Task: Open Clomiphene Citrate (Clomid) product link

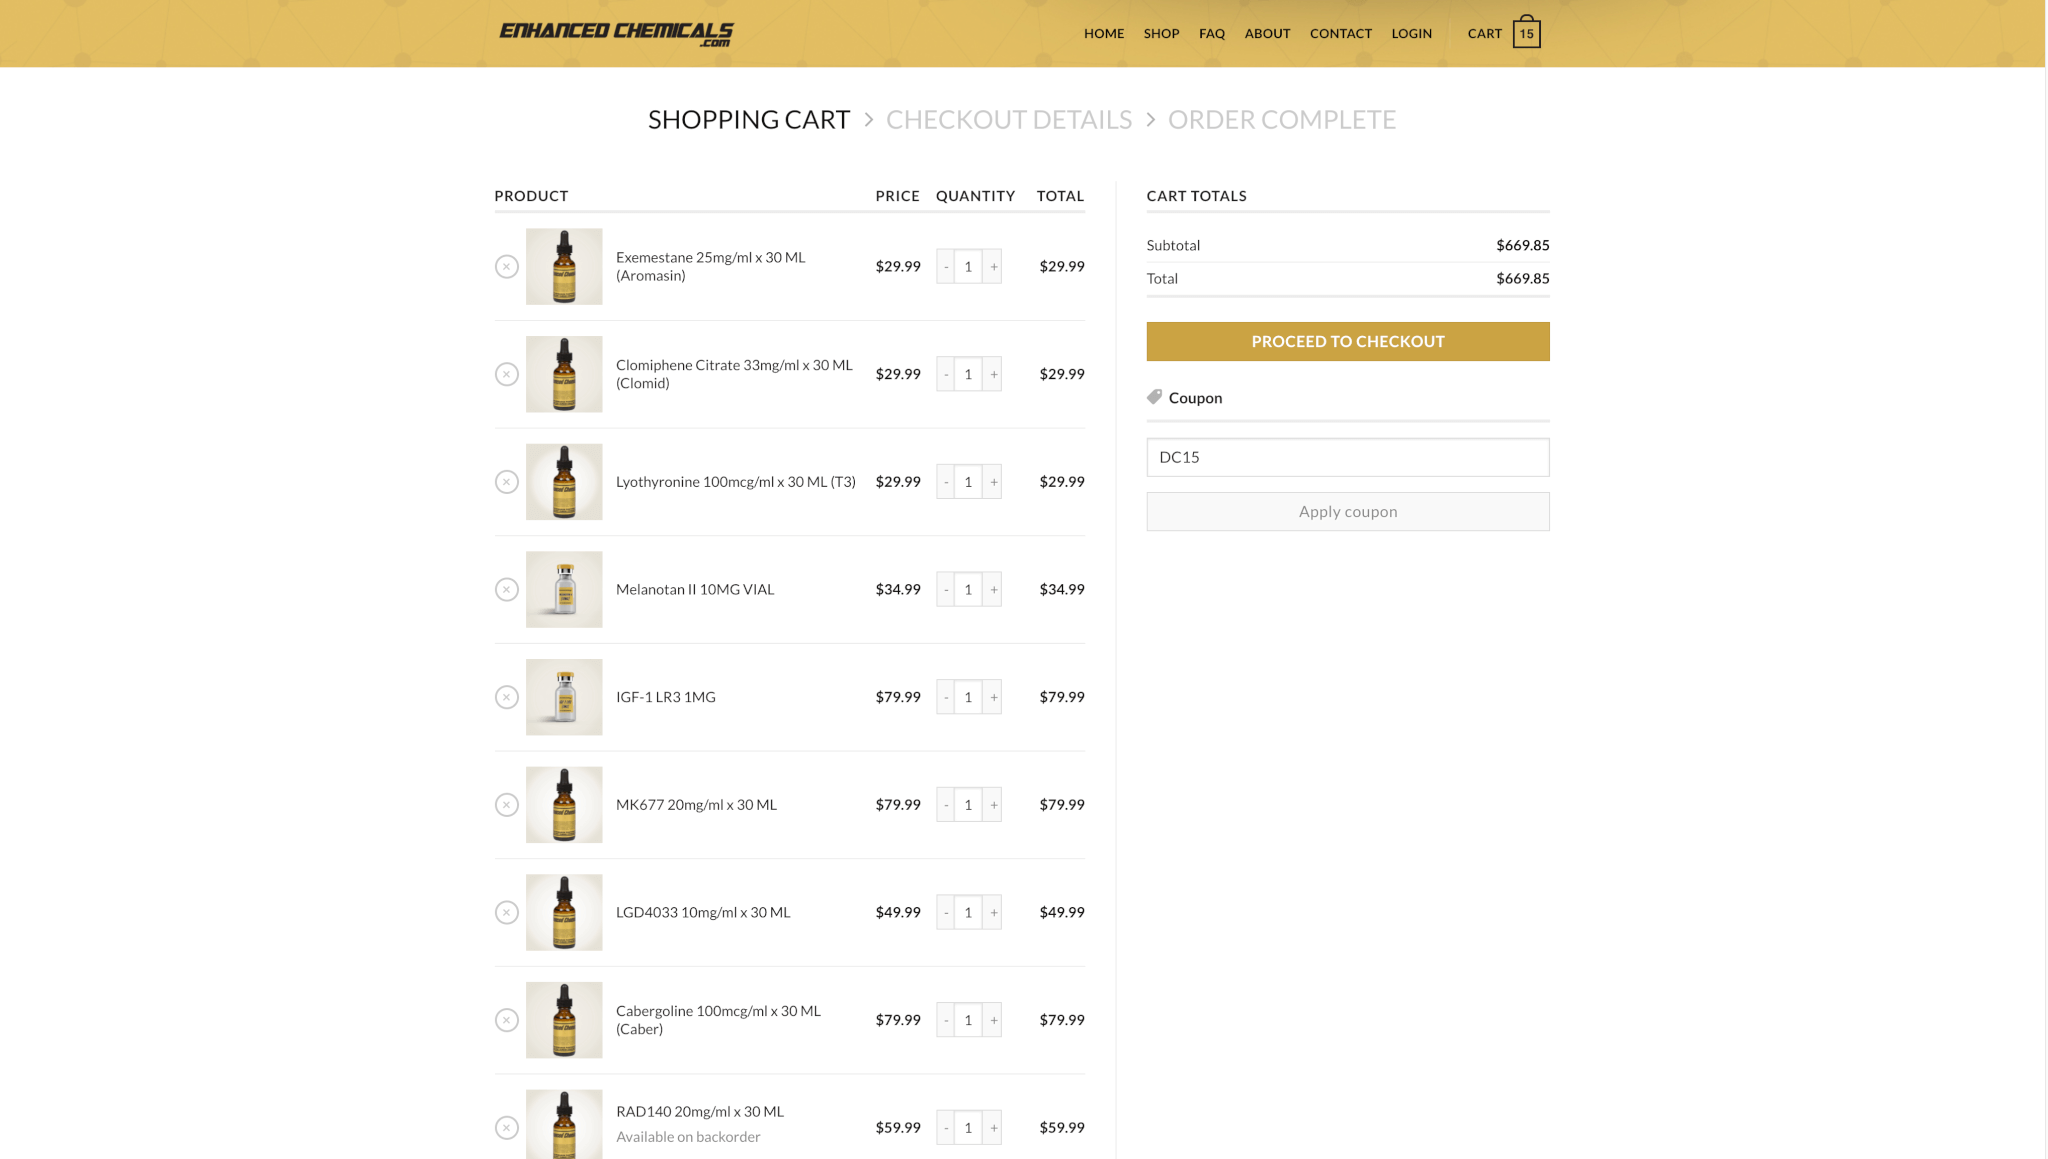Action: [x=734, y=374]
